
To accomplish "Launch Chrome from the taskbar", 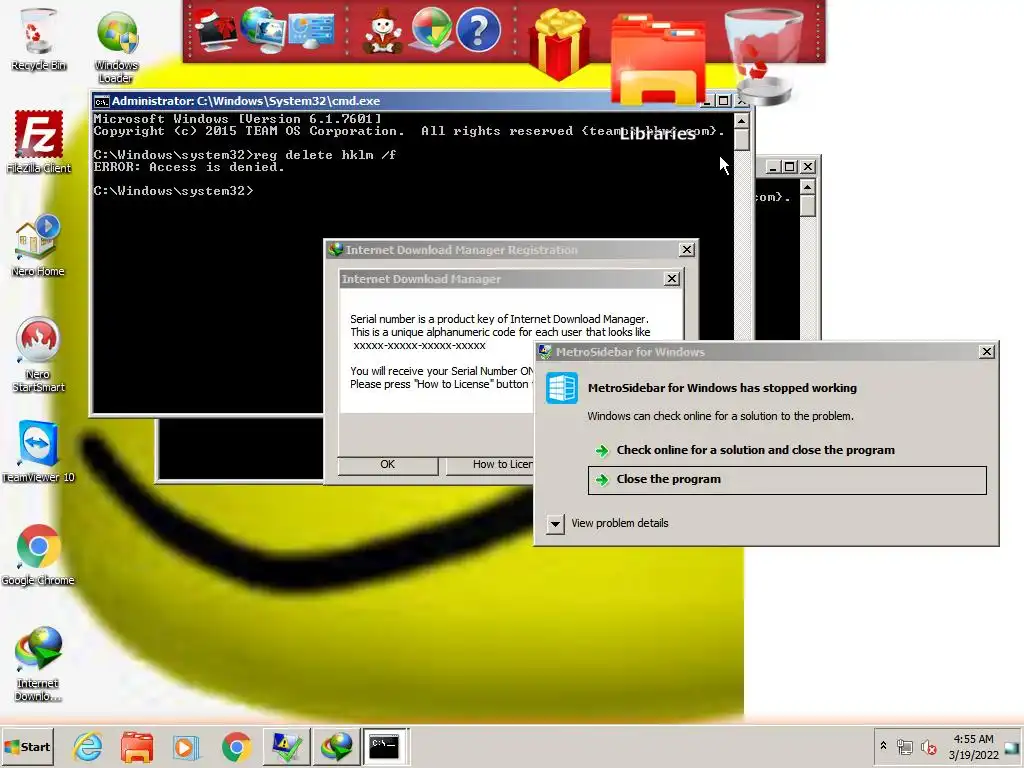I will (x=236, y=746).
